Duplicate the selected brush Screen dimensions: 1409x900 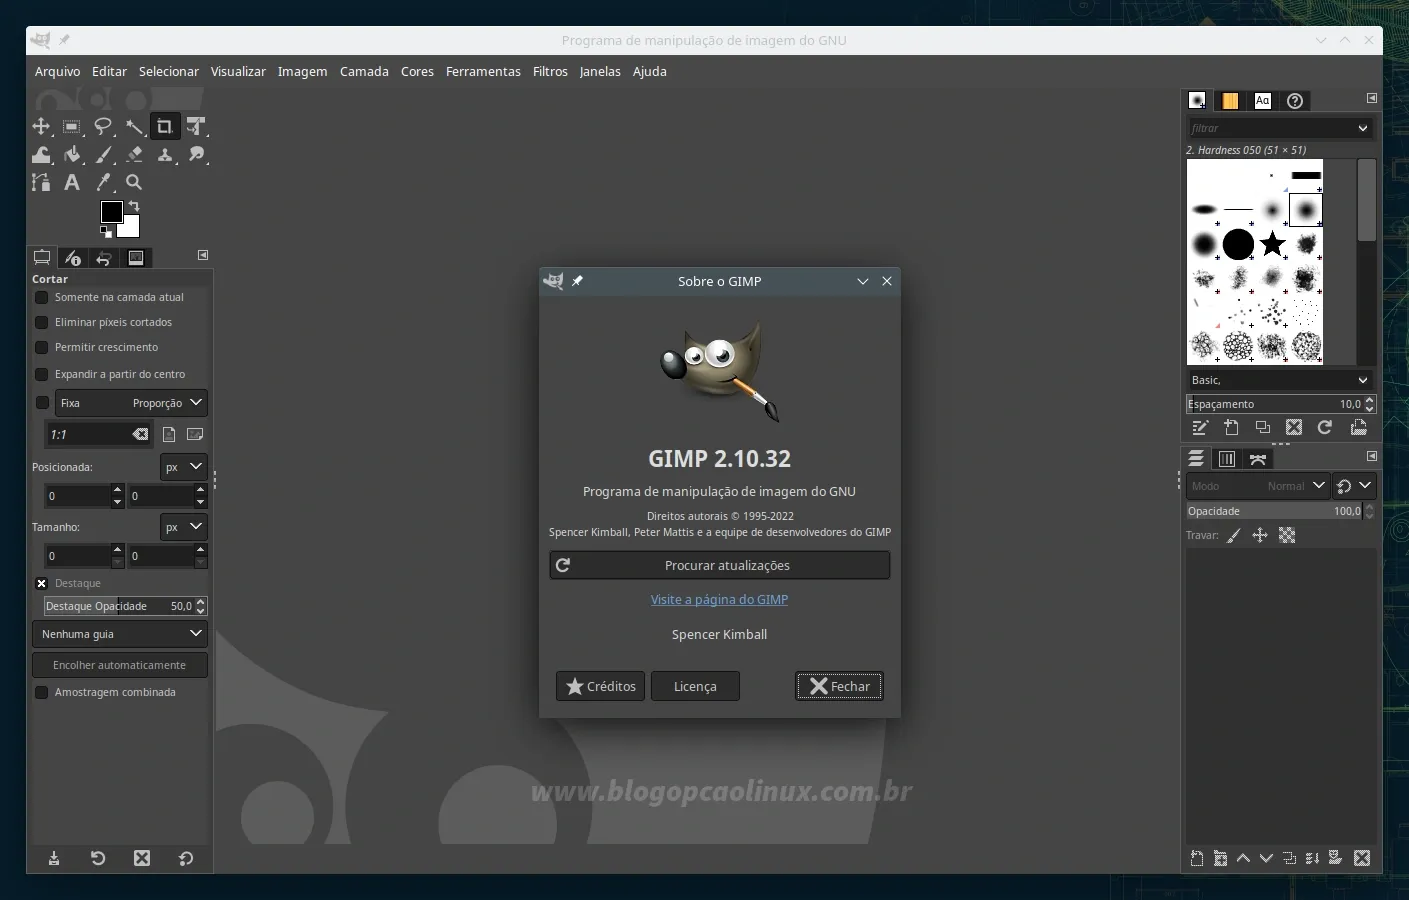coord(1262,427)
